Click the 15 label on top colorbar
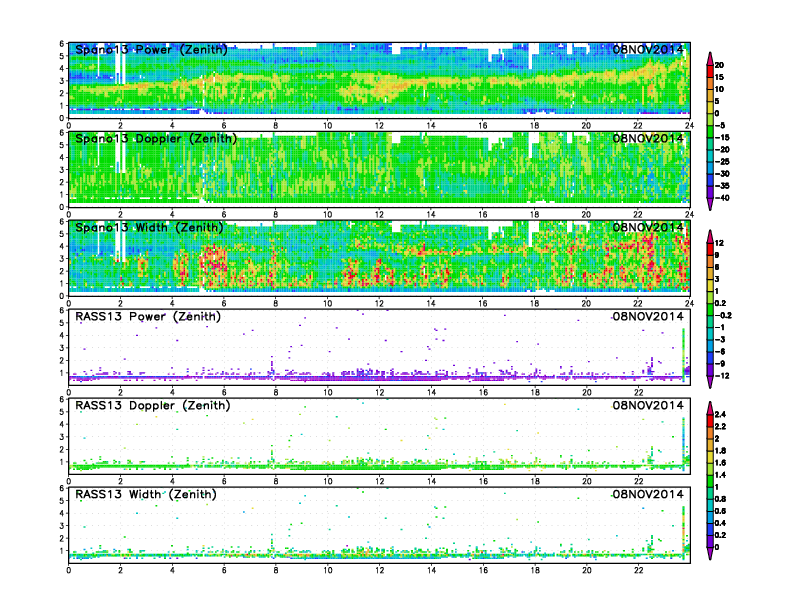792x612 pixels. click(x=719, y=77)
